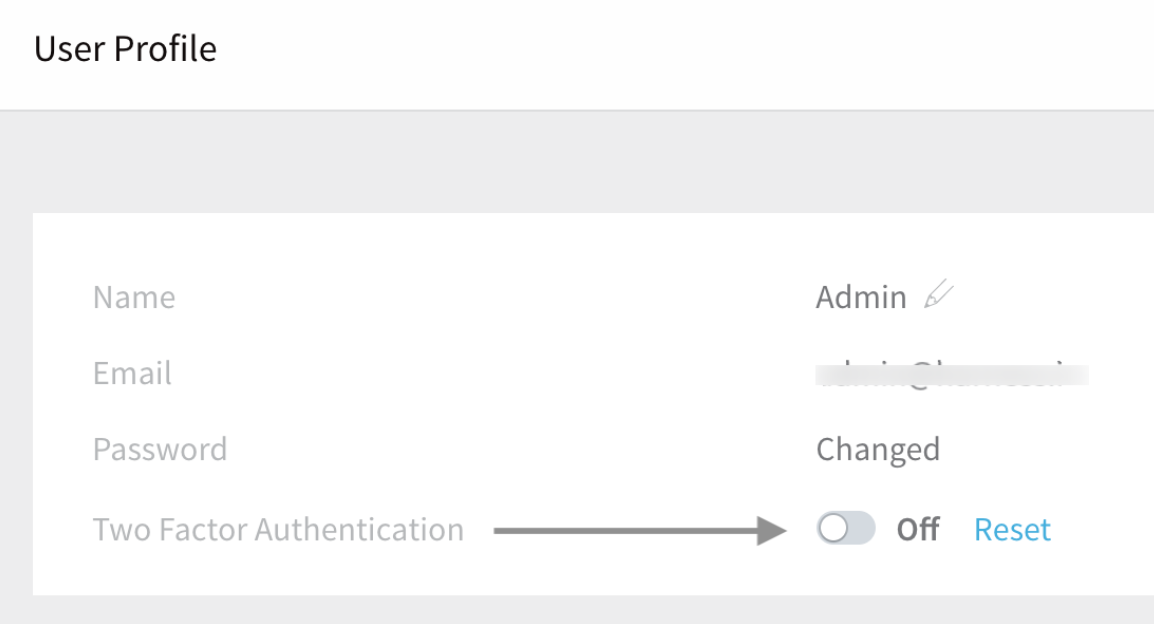The image size is (1154, 624).
Task: Click the gray strip below the profile card
Action: (x=577, y=610)
